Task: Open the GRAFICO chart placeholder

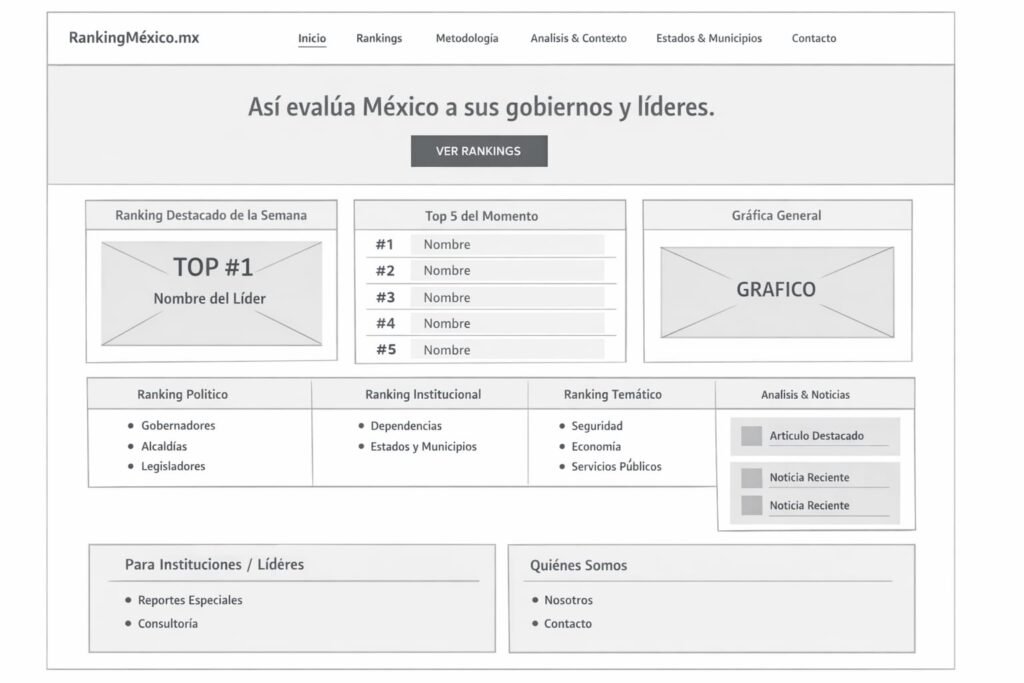Action: coord(776,291)
